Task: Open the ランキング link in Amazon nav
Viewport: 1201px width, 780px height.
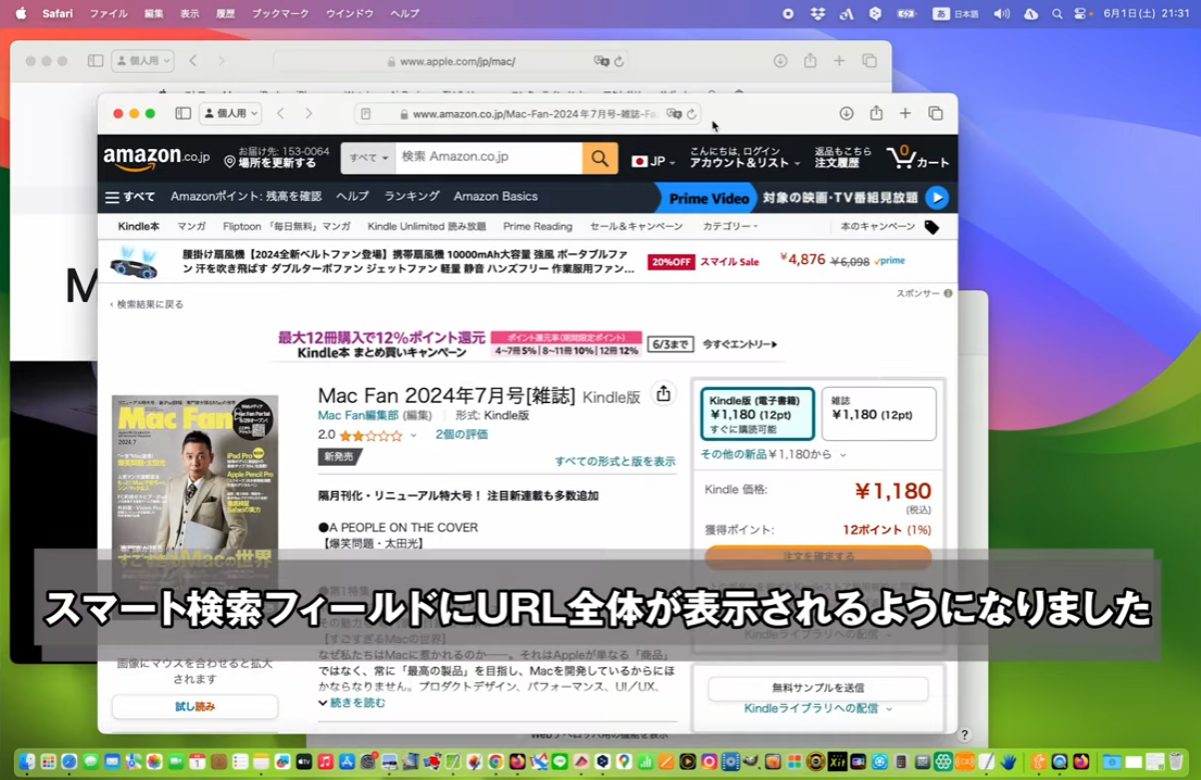Action: (x=412, y=197)
